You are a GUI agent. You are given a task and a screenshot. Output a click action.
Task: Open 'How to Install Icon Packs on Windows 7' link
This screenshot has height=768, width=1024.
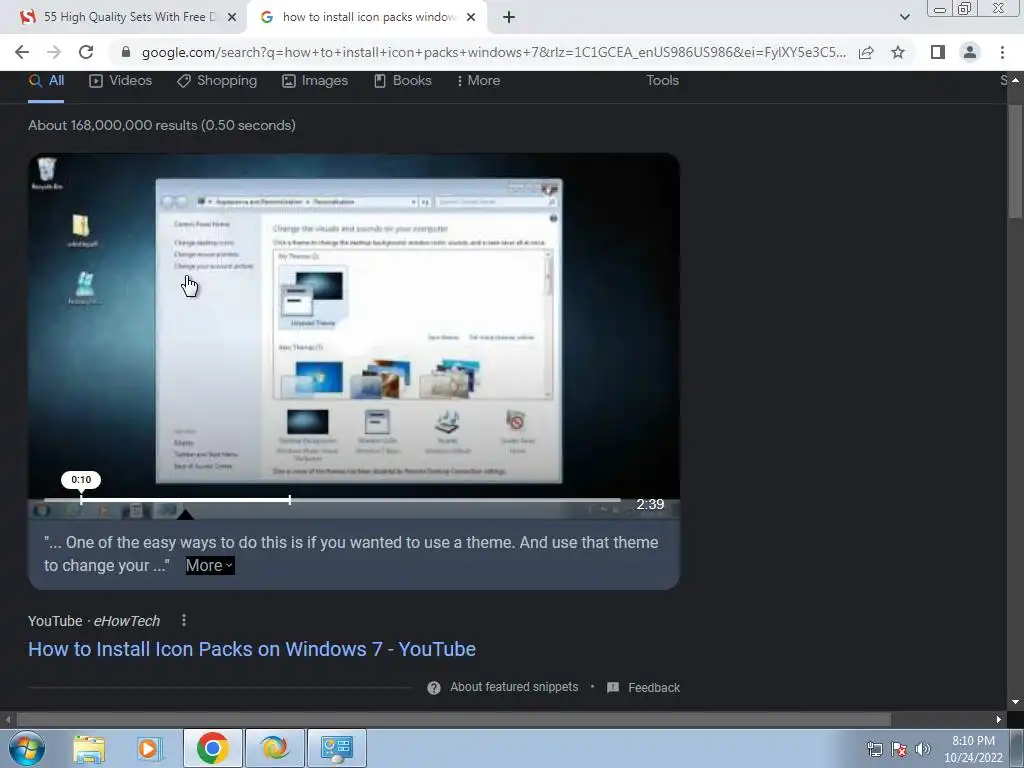pos(251,649)
